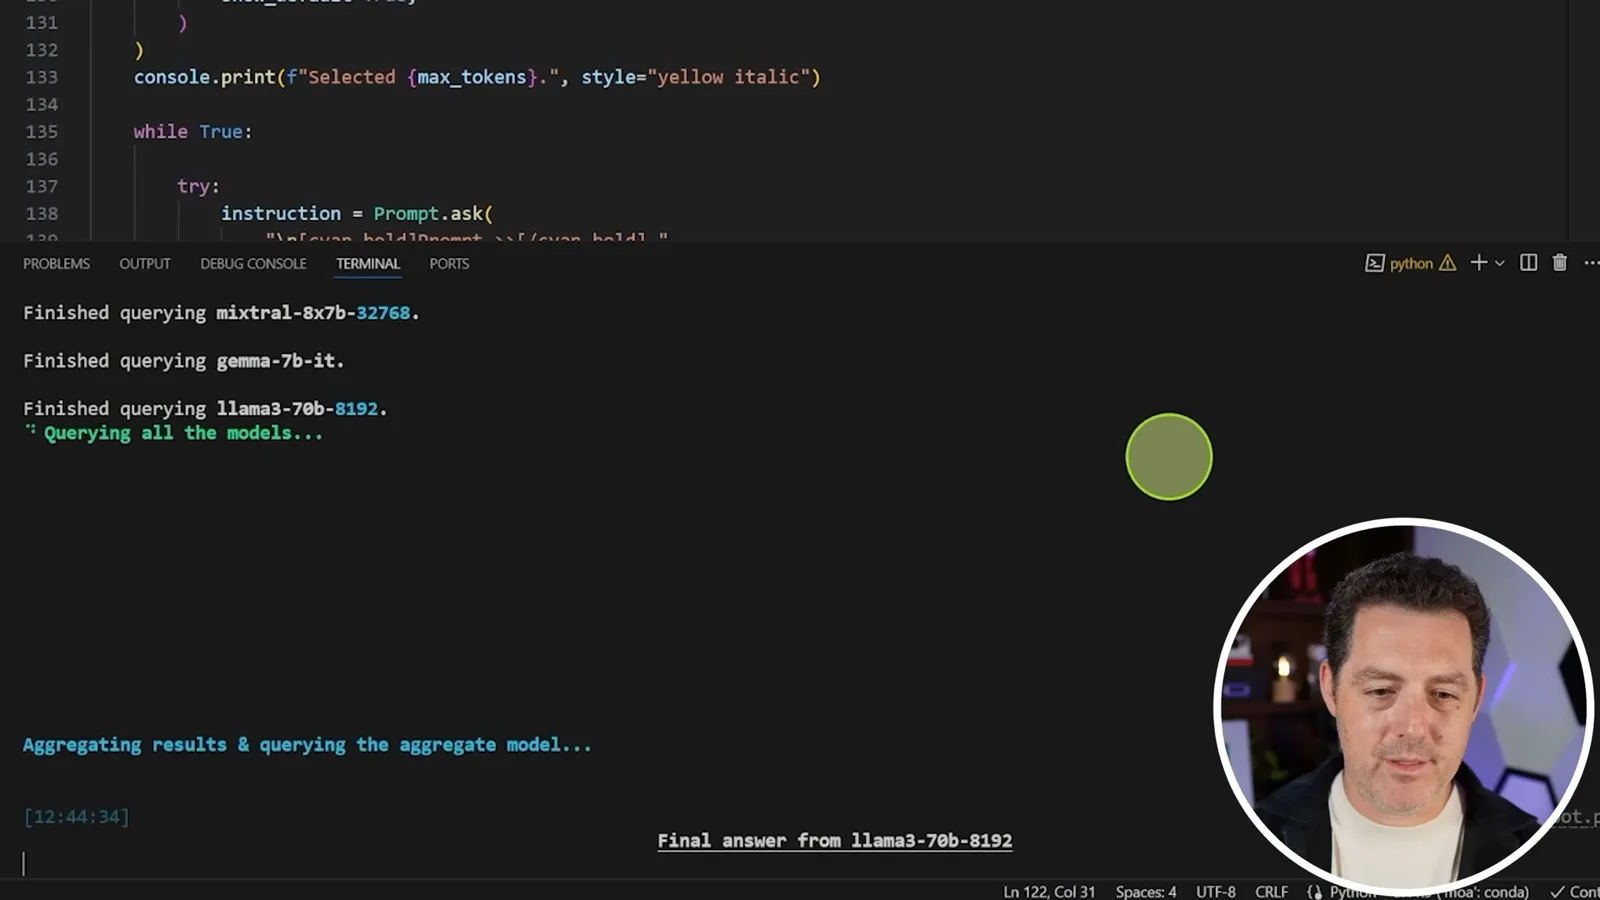Open the DEBUG CONSOLE tab
1600x900 pixels.
tap(253, 264)
